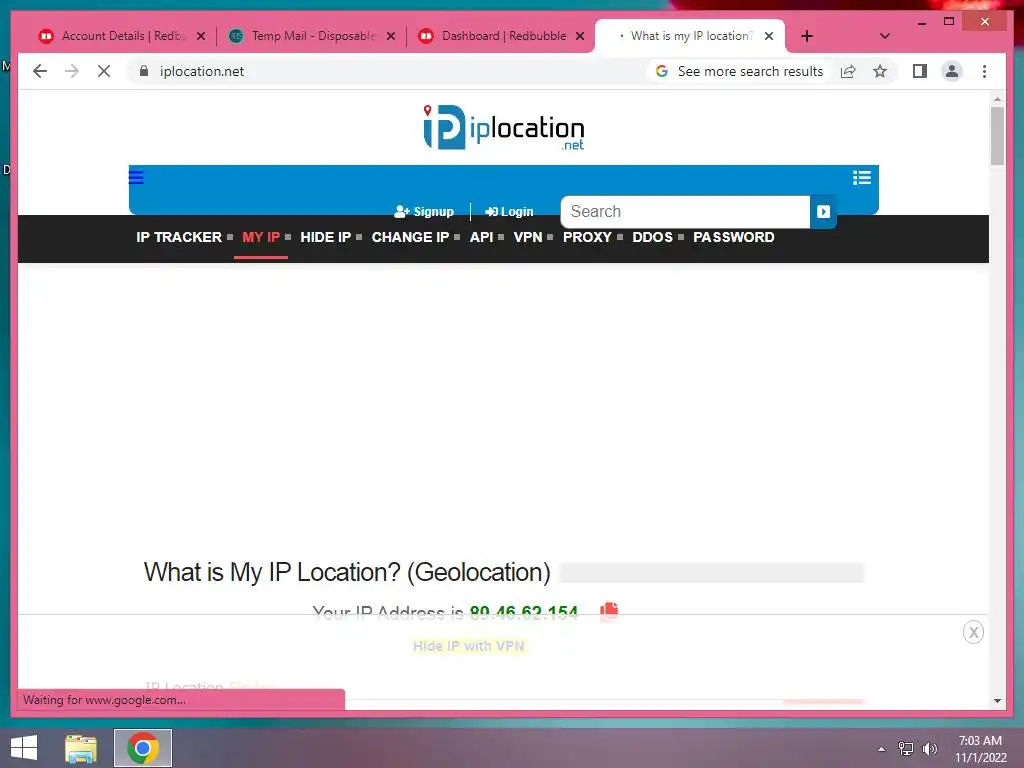Open the VPN menu item
The image size is (1024, 768).
pyautogui.click(x=528, y=237)
